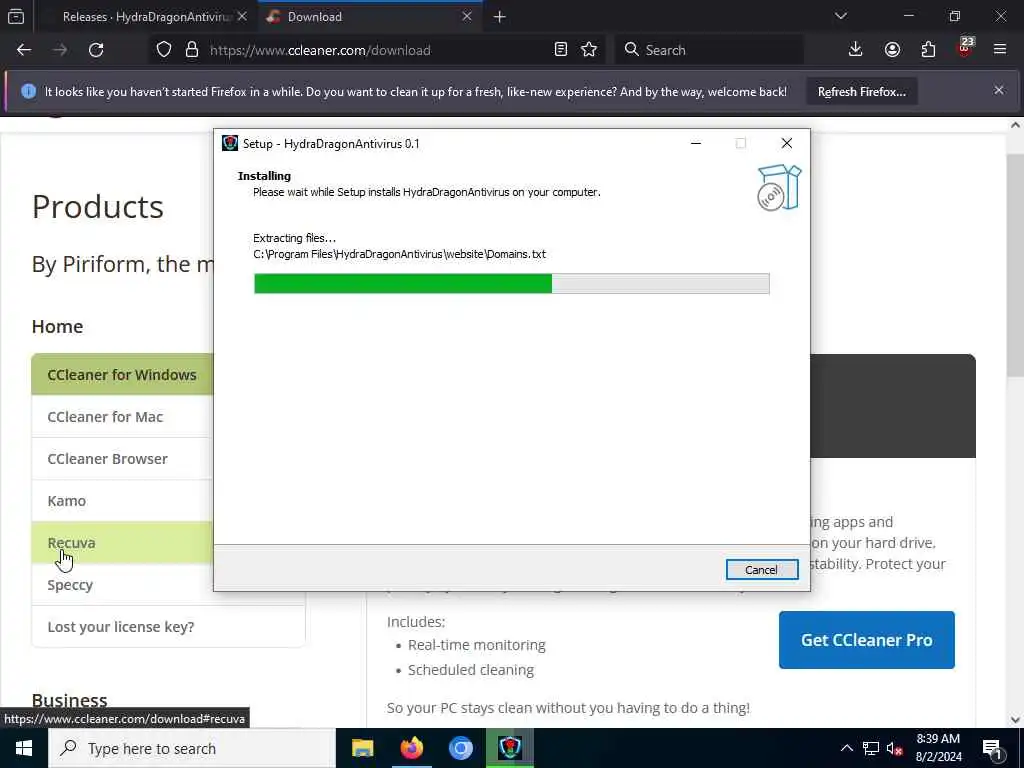1024x768 pixels.
Task: Click the HydraDragon setup title bar icon
Action: pyautogui.click(x=230, y=143)
